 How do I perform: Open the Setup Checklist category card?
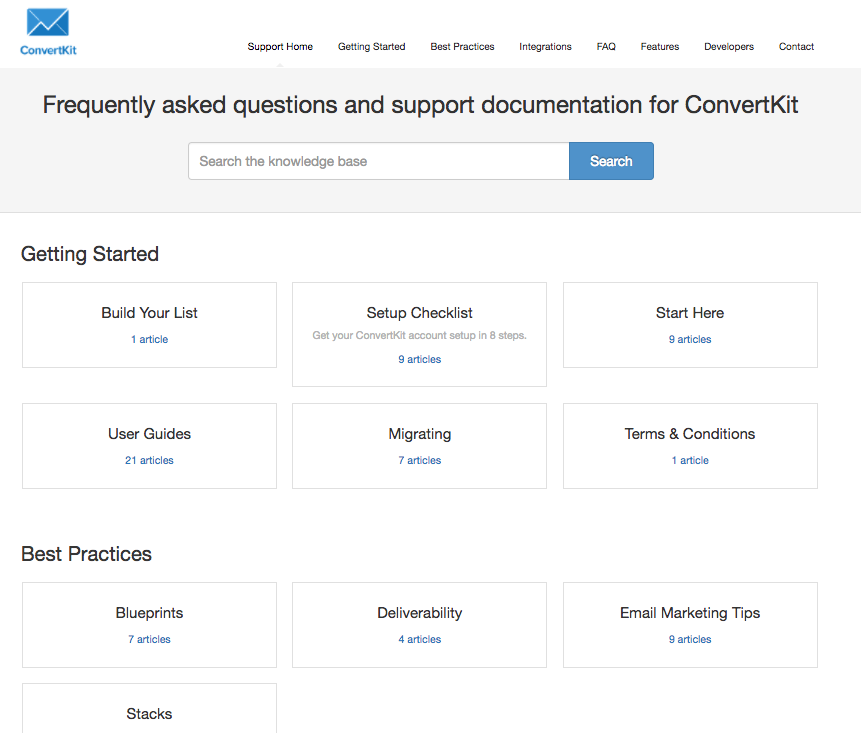419,333
